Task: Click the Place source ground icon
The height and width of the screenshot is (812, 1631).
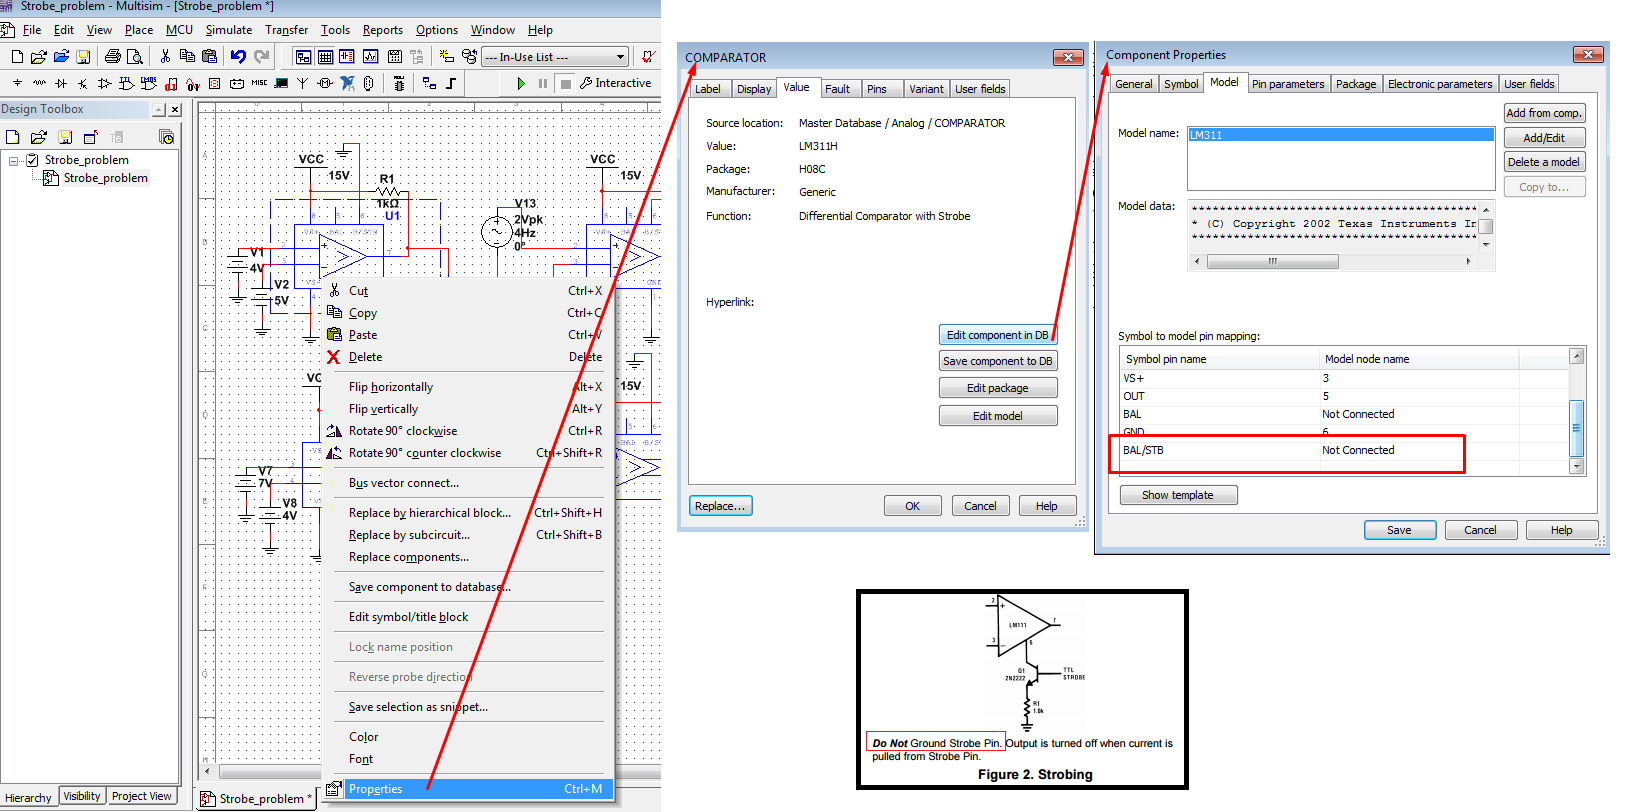Action: (x=17, y=84)
